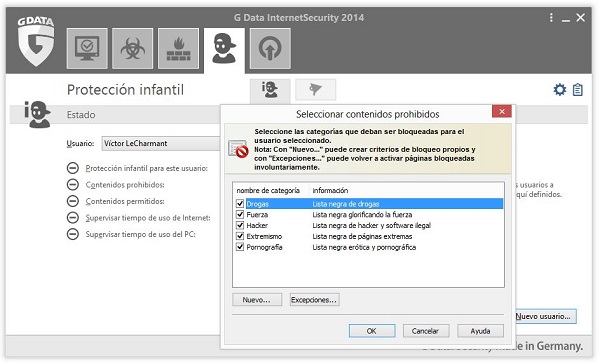Open the virus protection biohazard tab
The height and width of the screenshot is (364, 600).
[x=132, y=49]
